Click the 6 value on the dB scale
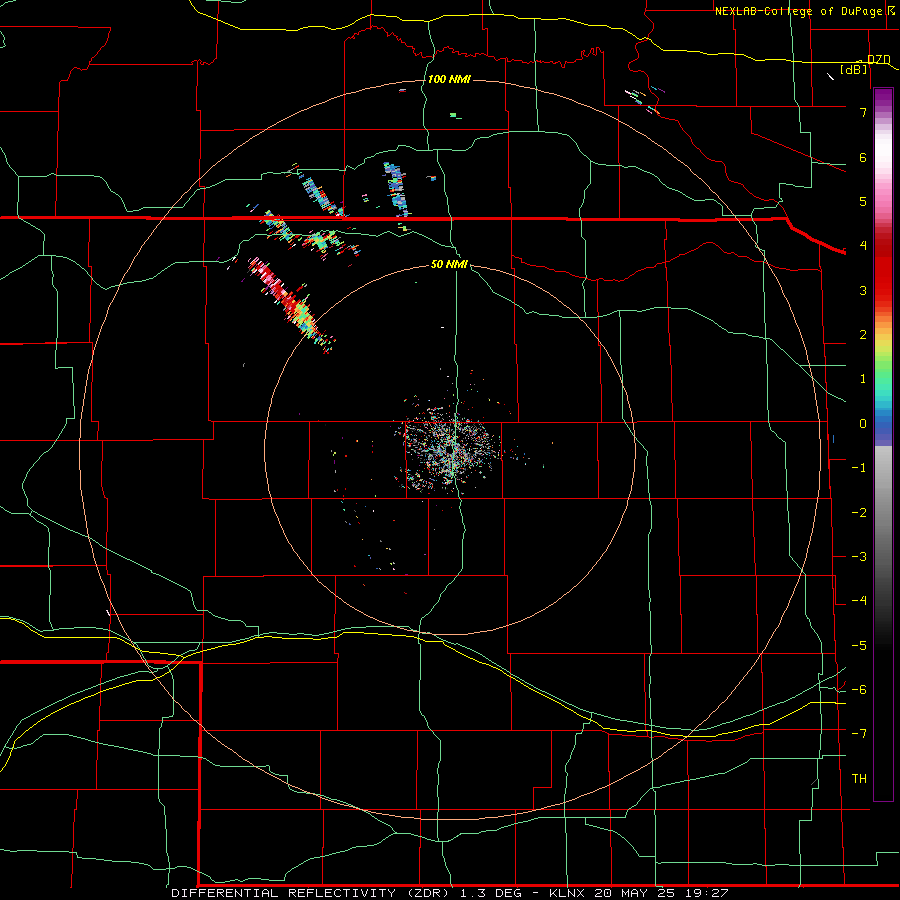This screenshot has height=900, width=900. coord(863,157)
